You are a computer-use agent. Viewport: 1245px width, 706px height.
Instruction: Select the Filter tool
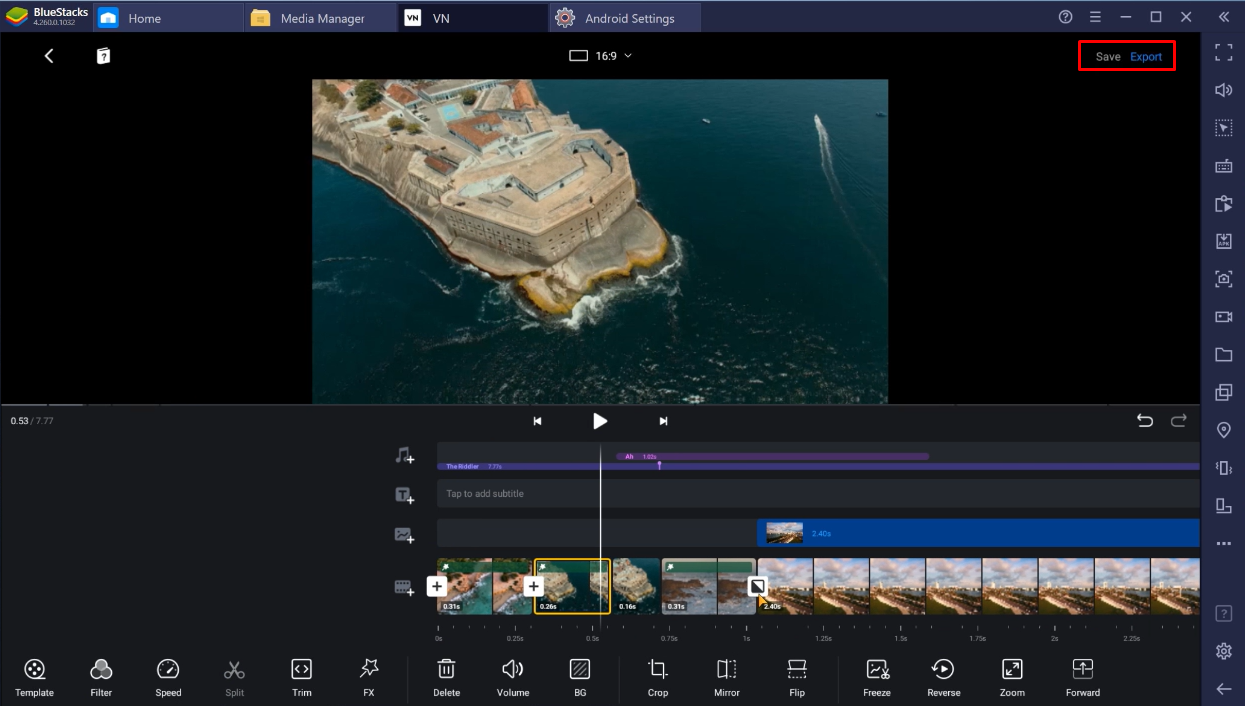pyautogui.click(x=100, y=677)
